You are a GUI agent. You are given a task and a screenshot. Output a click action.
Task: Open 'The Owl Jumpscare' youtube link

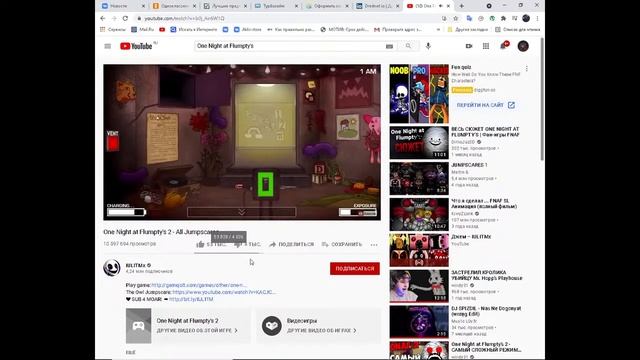(224, 292)
